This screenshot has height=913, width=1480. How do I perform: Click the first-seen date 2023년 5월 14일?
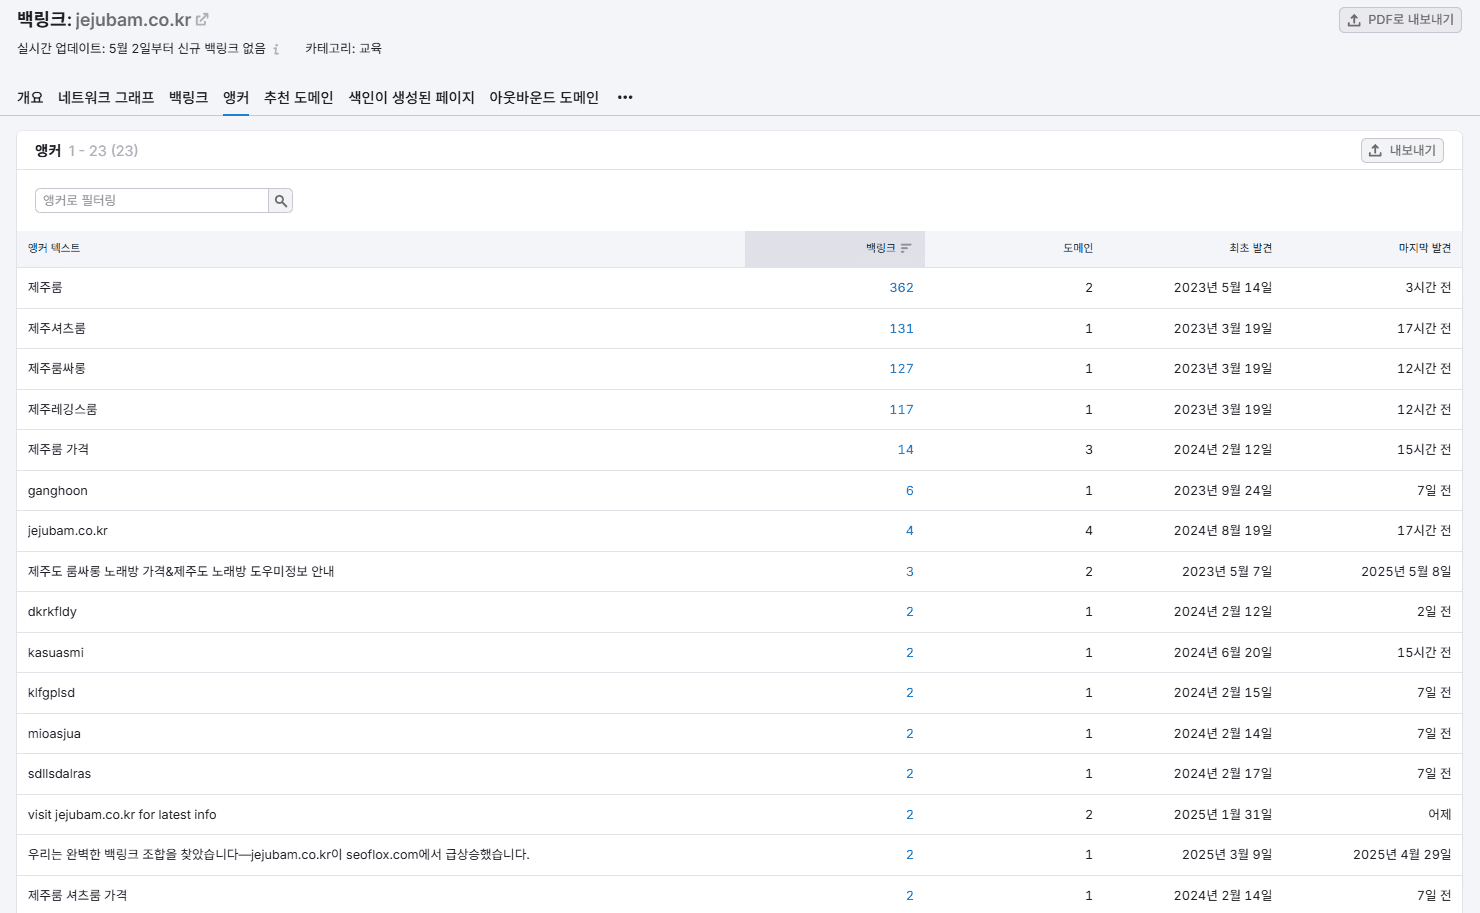coord(1223,288)
